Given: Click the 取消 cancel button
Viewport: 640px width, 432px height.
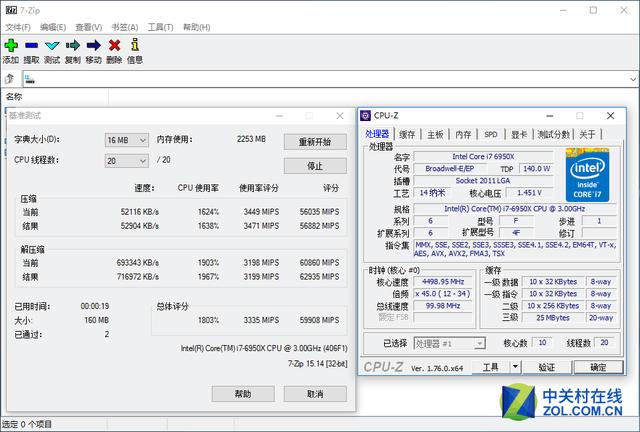Looking at the screenshot, I should [315, 394].
